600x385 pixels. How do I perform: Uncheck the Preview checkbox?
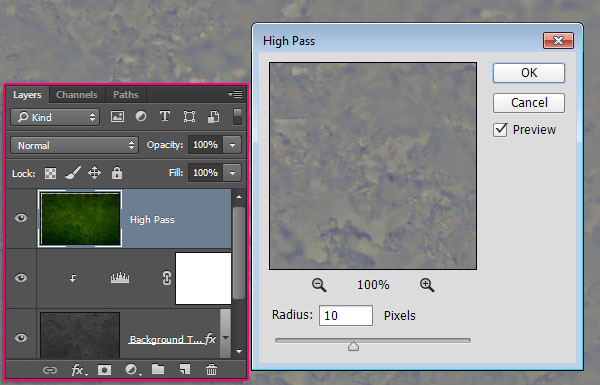[500, 130]
